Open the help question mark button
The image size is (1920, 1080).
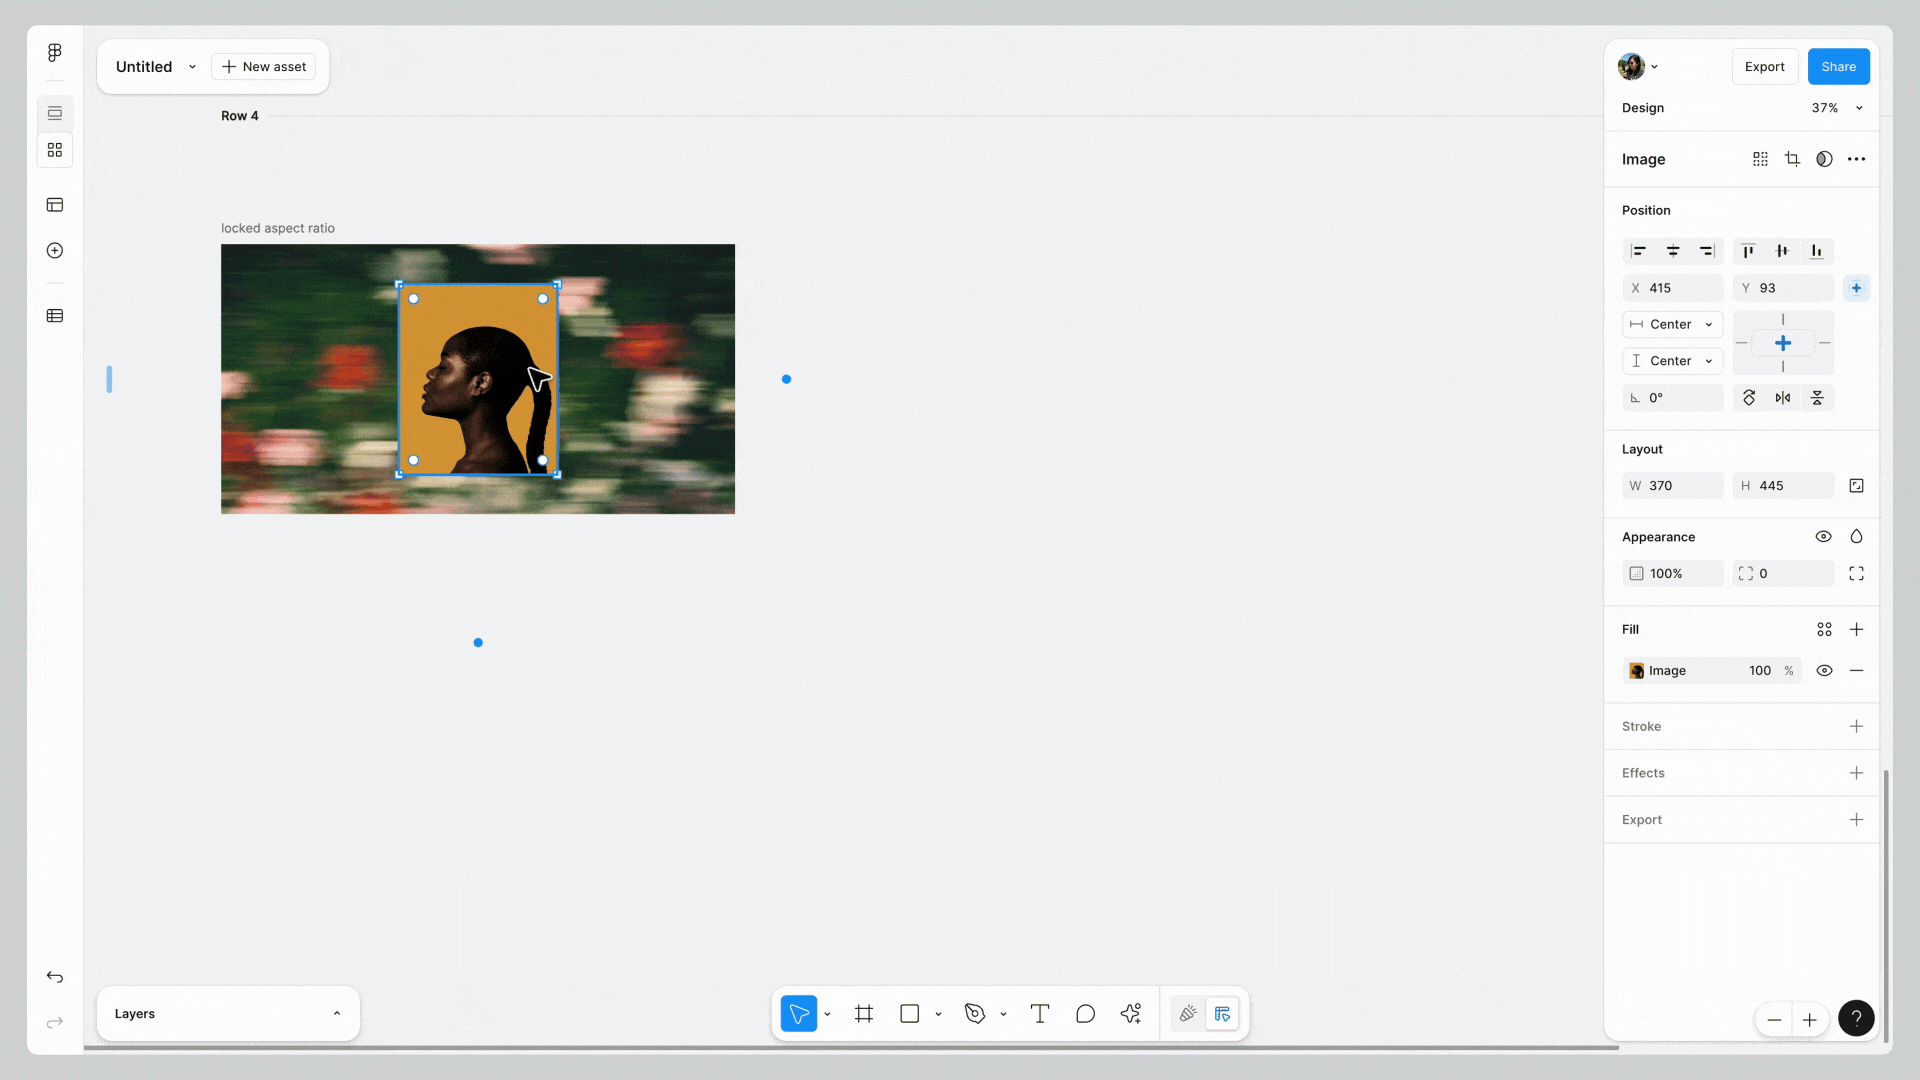[1856, 1019]
